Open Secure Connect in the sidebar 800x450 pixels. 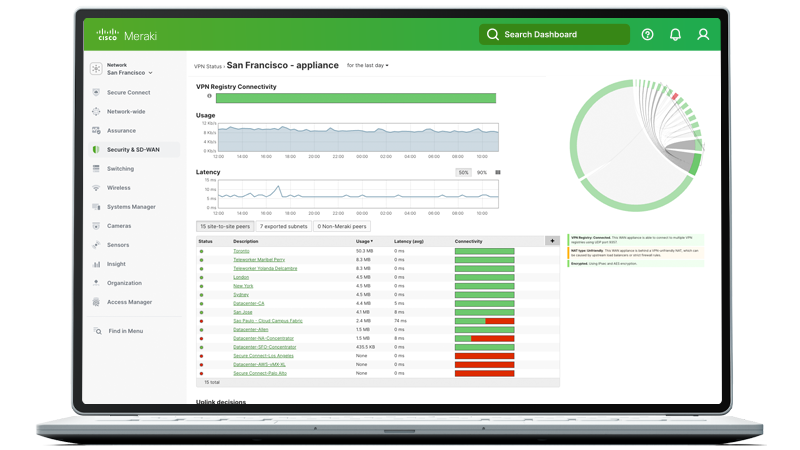pyautogui.click(x=129, y=92)
